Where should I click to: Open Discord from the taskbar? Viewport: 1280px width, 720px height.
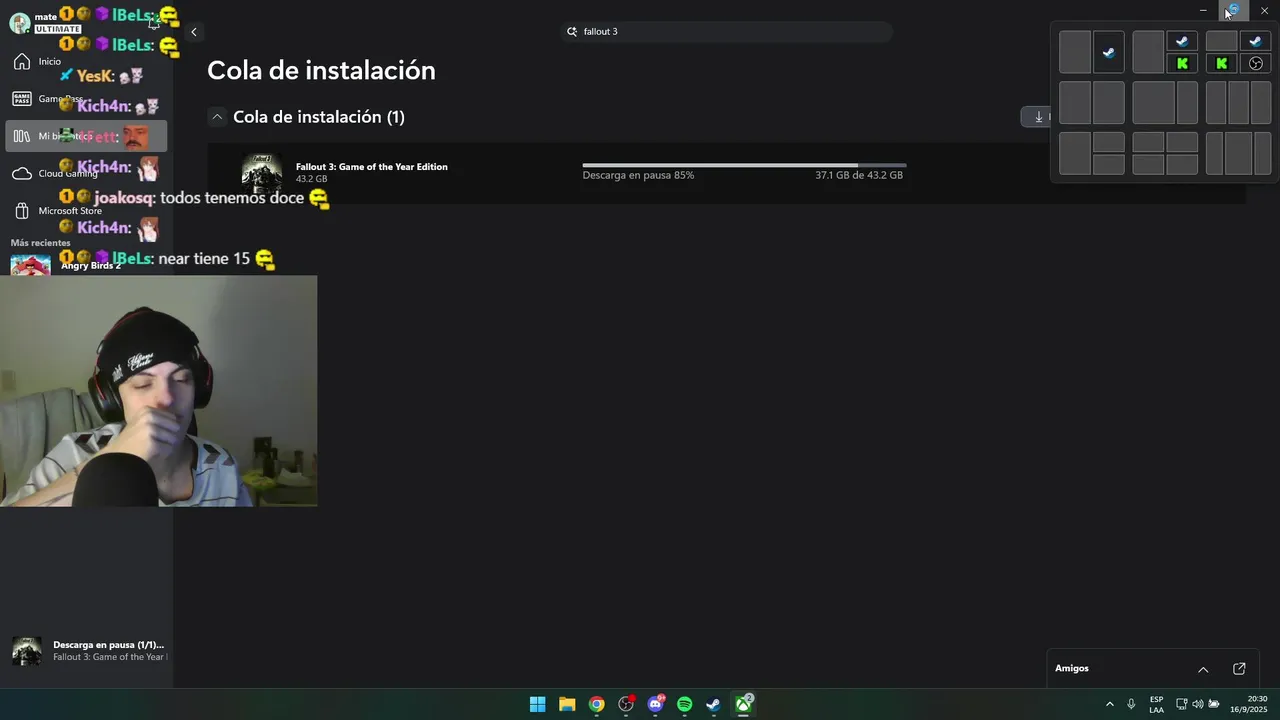(x=655, y=704)
